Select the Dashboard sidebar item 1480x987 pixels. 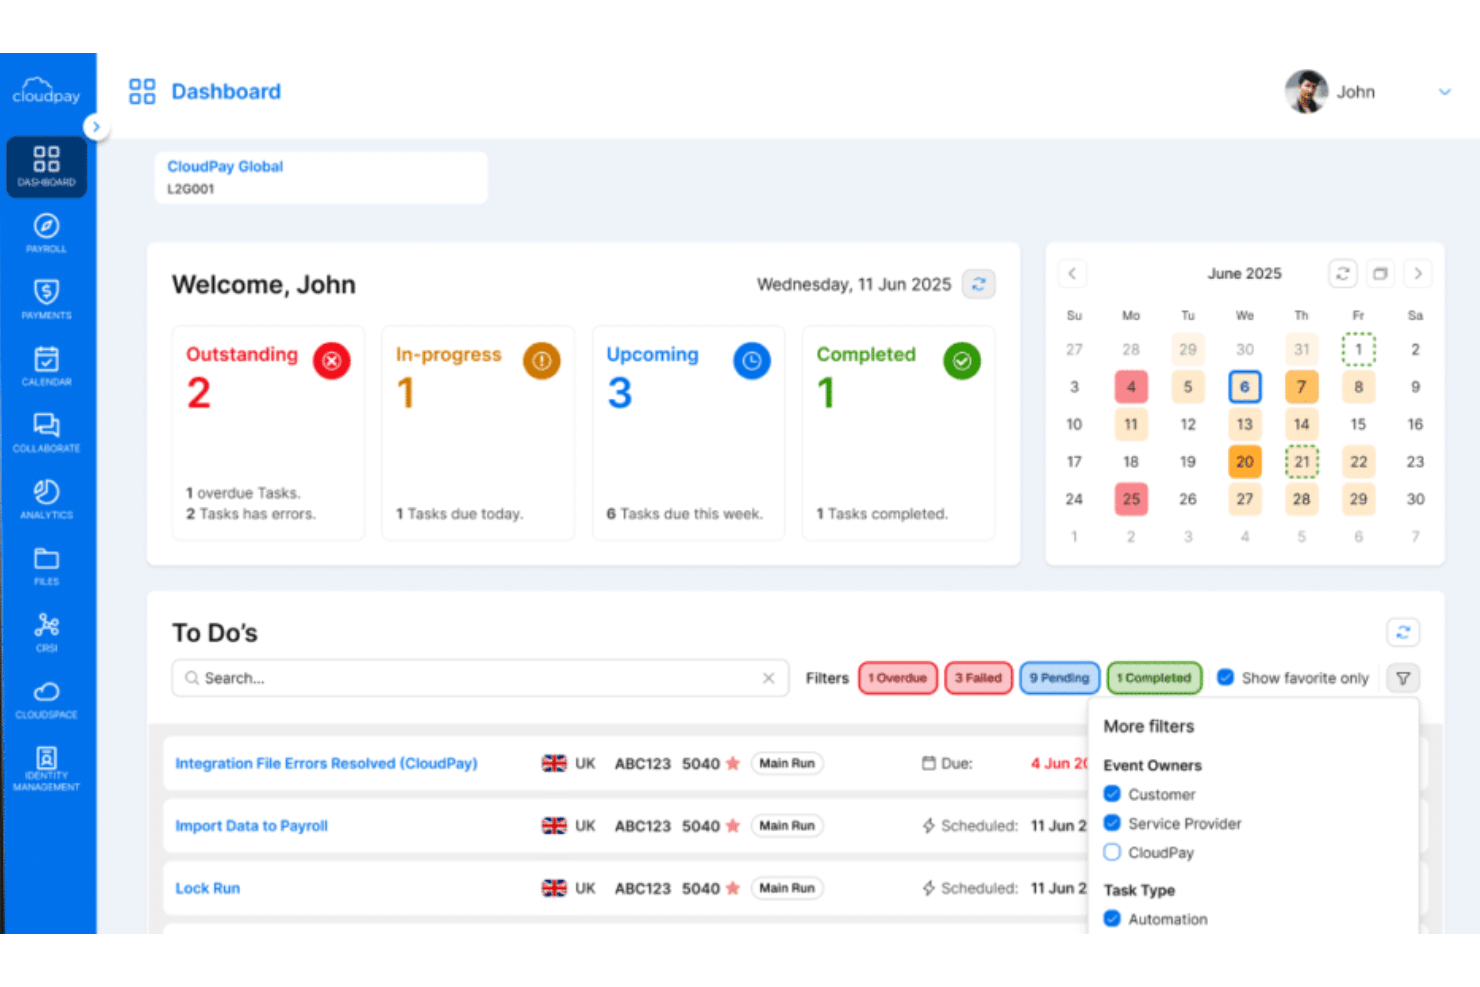click(46, 166)
